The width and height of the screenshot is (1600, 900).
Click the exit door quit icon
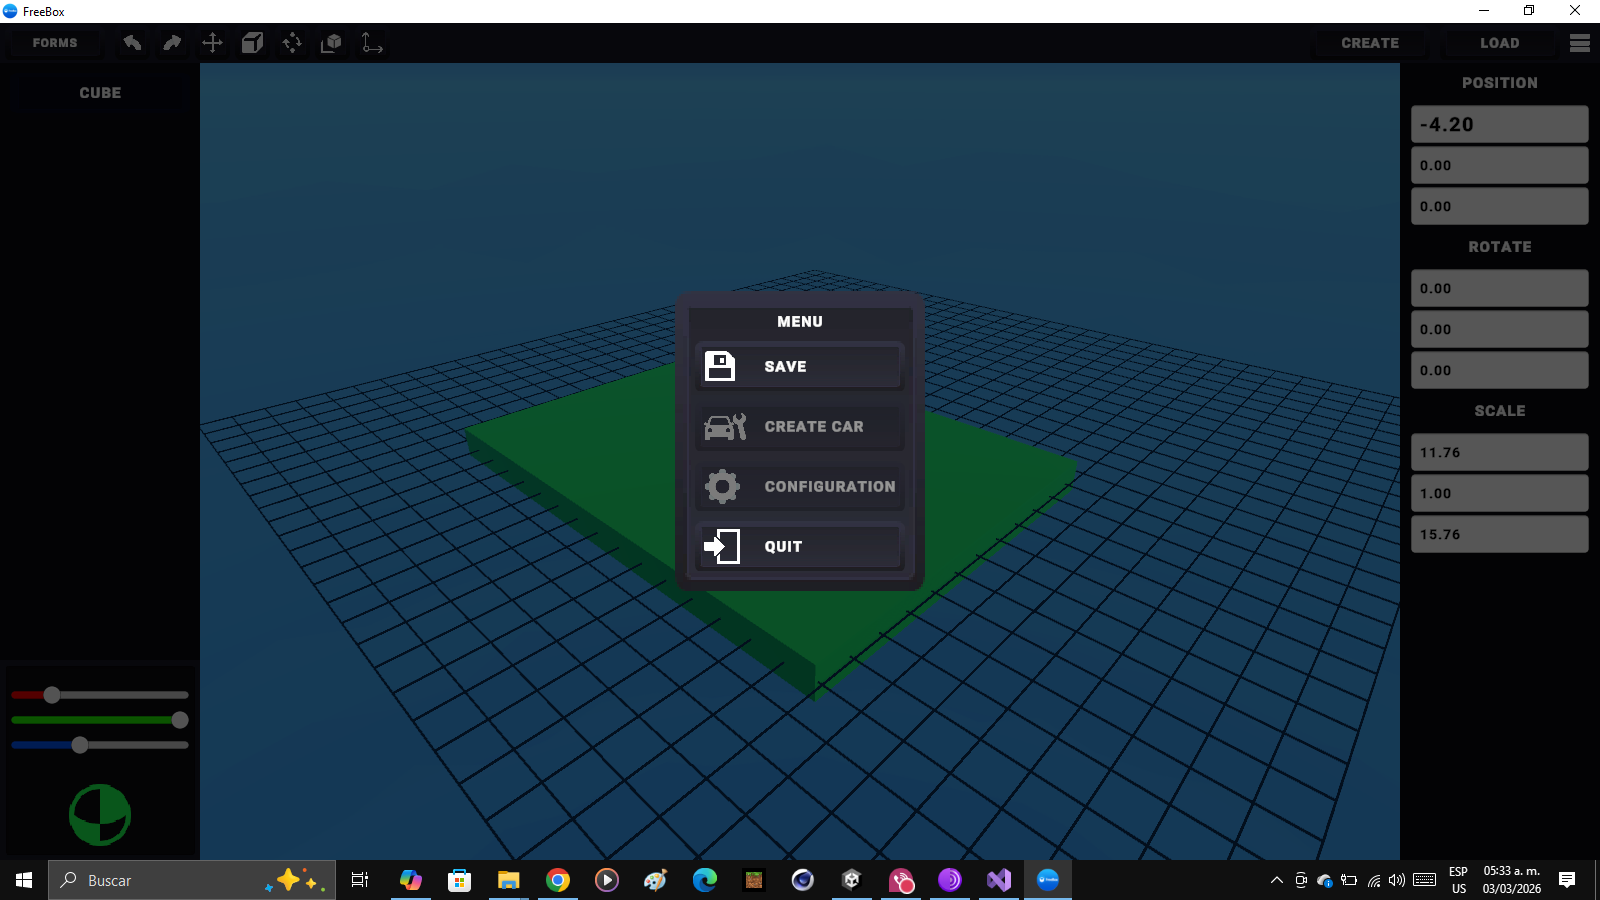[x=722, y=546]
